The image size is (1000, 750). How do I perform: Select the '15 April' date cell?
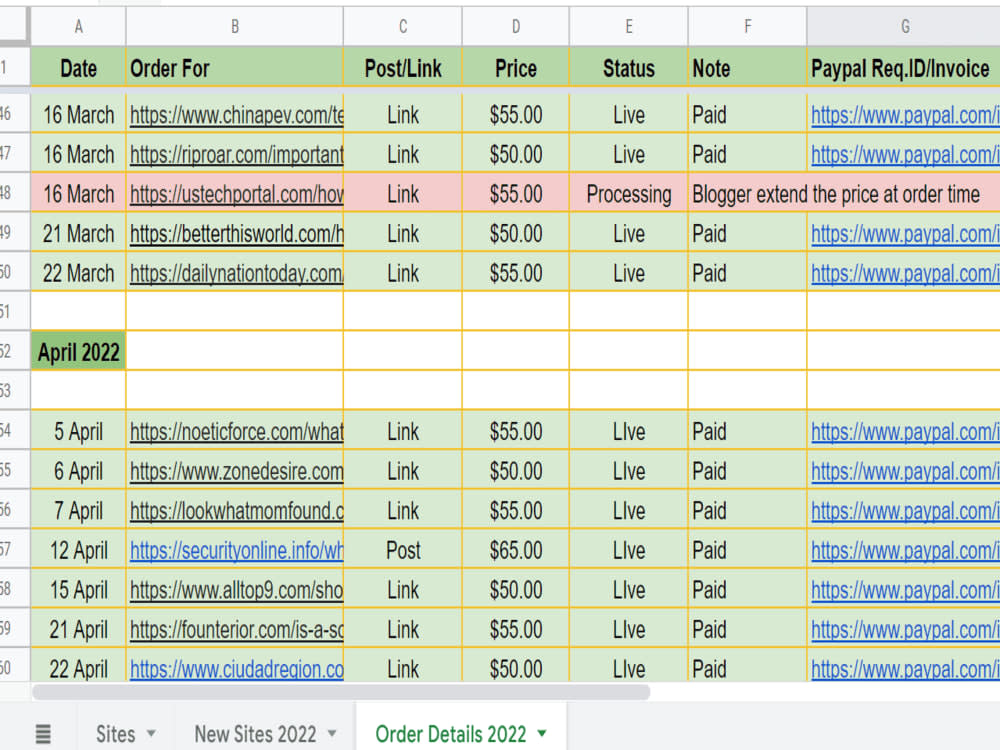78,589
